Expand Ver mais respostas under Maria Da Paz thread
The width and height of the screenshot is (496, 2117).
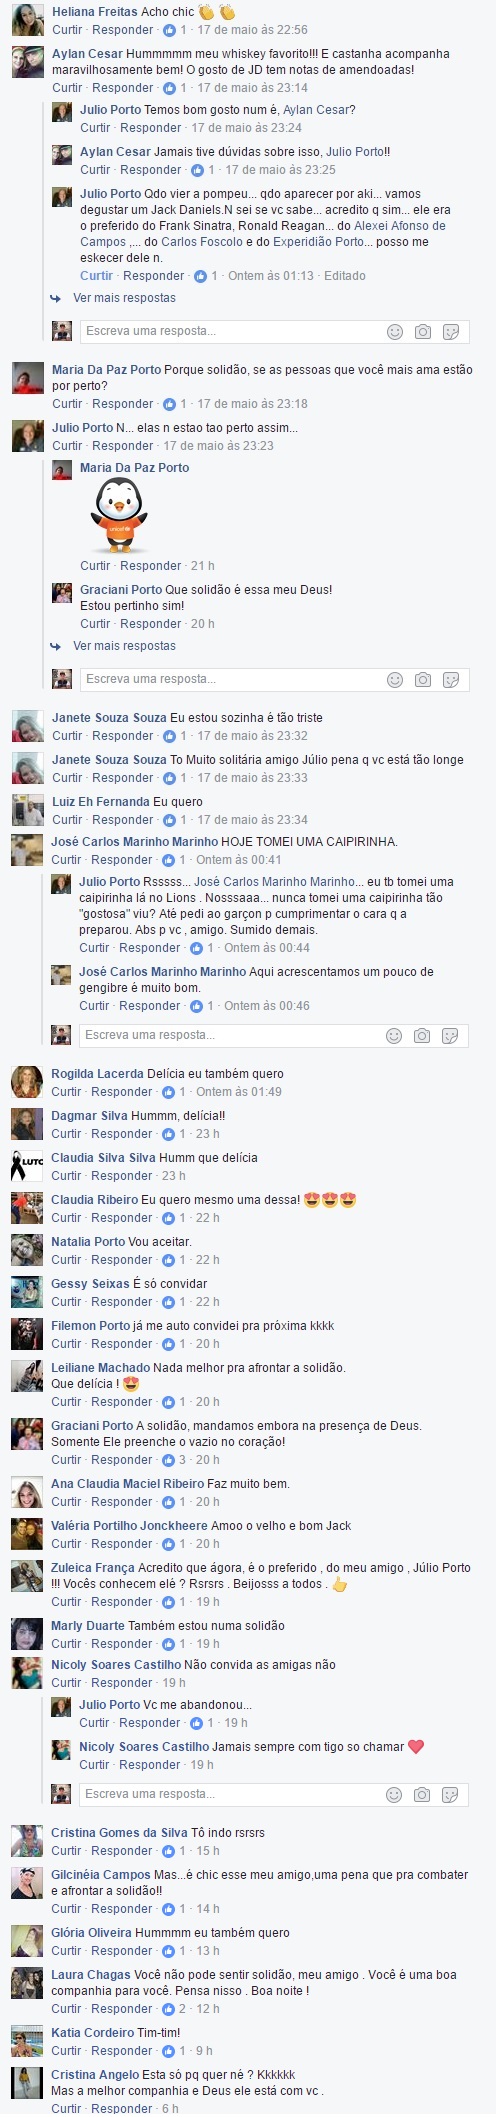[x=124, y=646]
